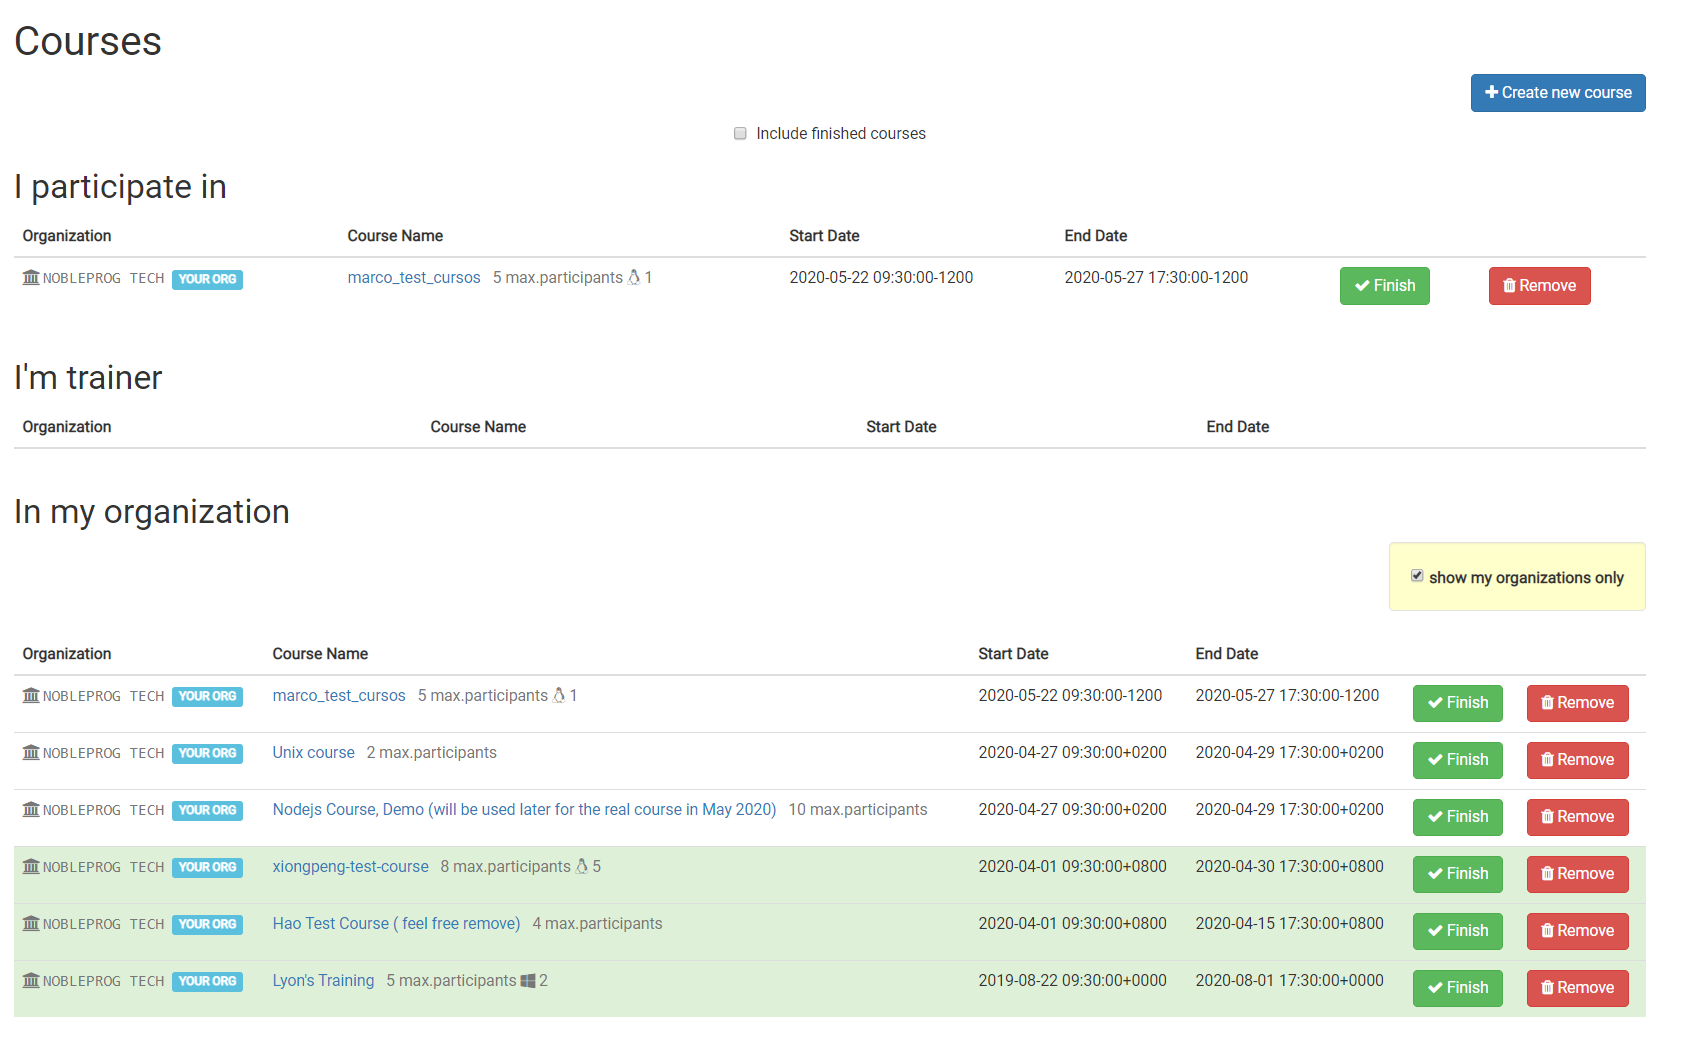Click 2020-04-29 17:30:00+0200 end date of Unix course
The height and width of the screenshot is (1055, 1687).
(1290, 753)
